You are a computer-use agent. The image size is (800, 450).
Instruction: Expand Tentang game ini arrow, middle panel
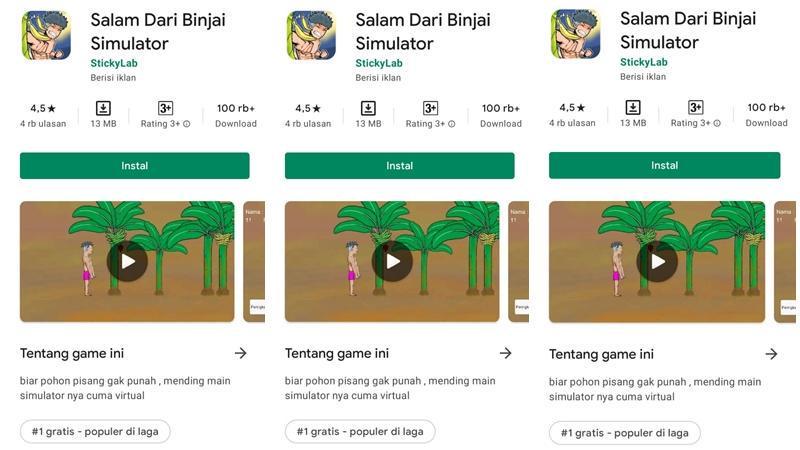(506, 353)
